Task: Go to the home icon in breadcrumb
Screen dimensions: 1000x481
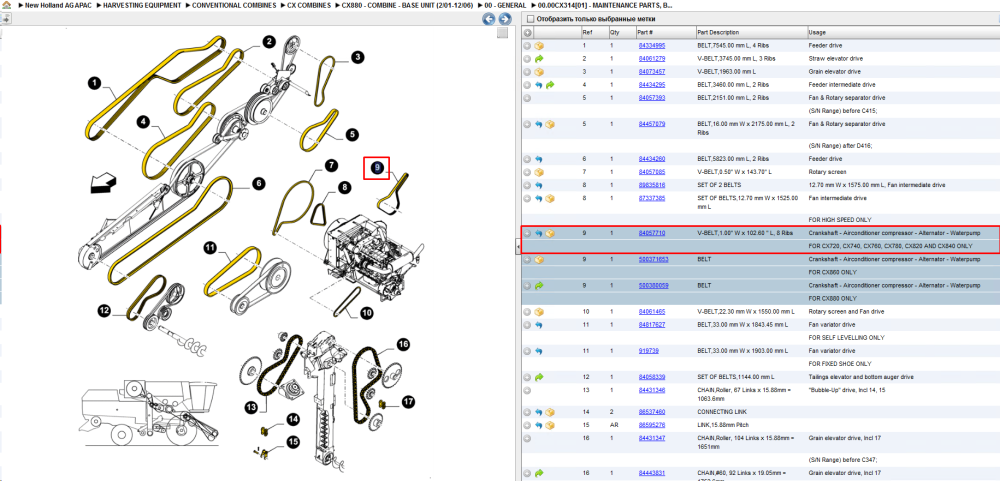Action: click(6, 5)
